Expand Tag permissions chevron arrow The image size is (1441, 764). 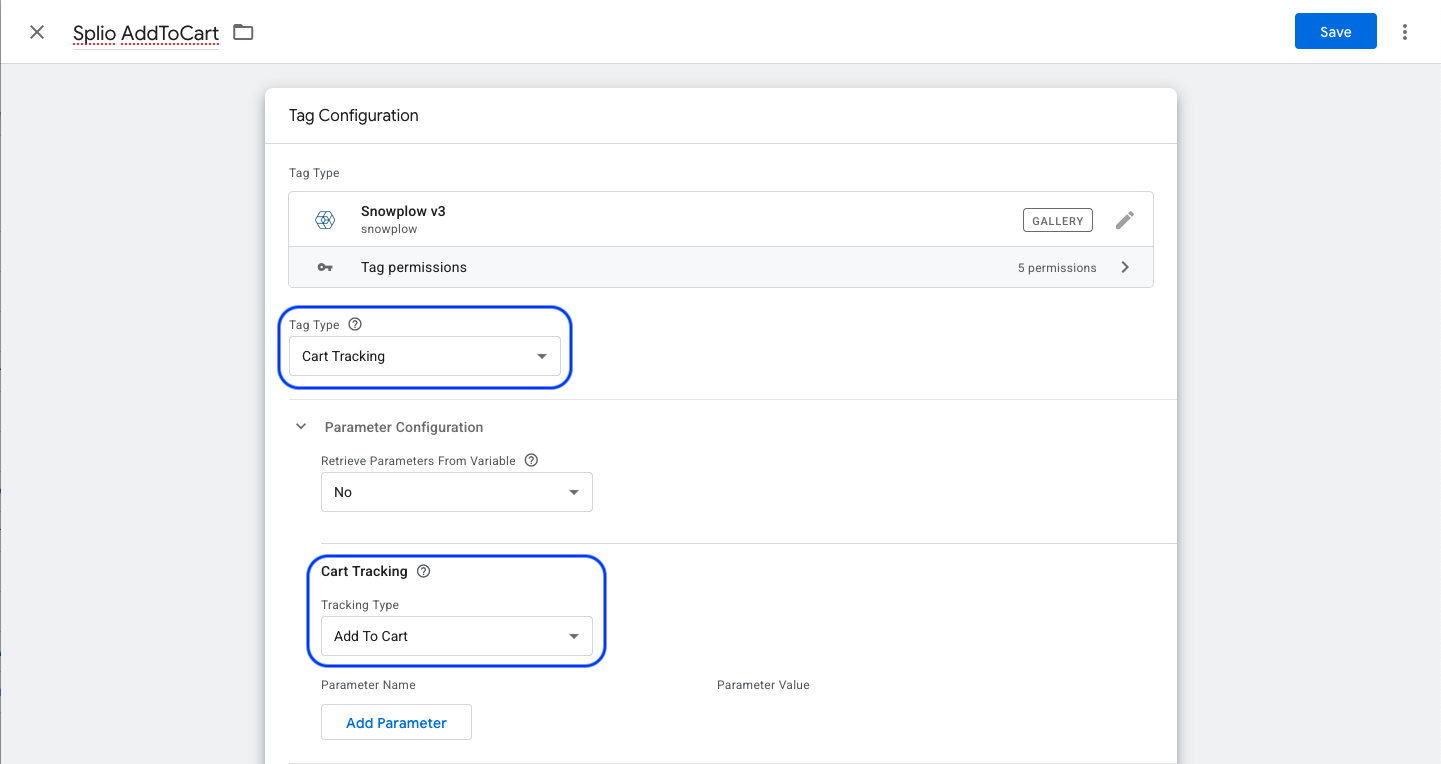1125,268
